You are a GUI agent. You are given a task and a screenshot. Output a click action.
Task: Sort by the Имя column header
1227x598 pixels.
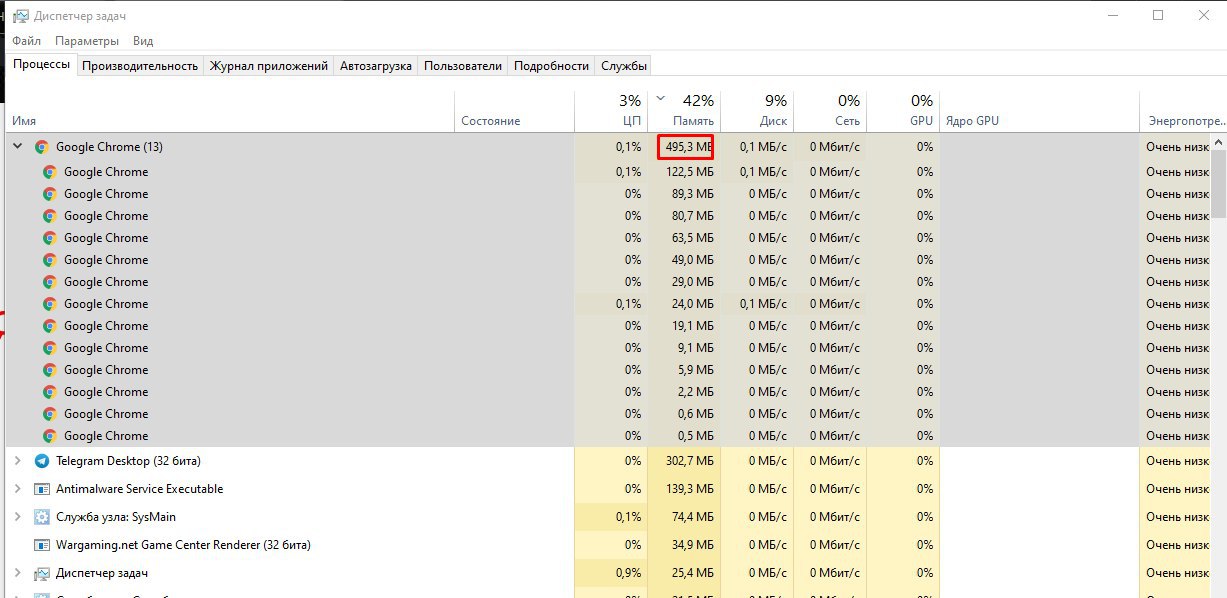pyautogui.click(x=230, y=111)
